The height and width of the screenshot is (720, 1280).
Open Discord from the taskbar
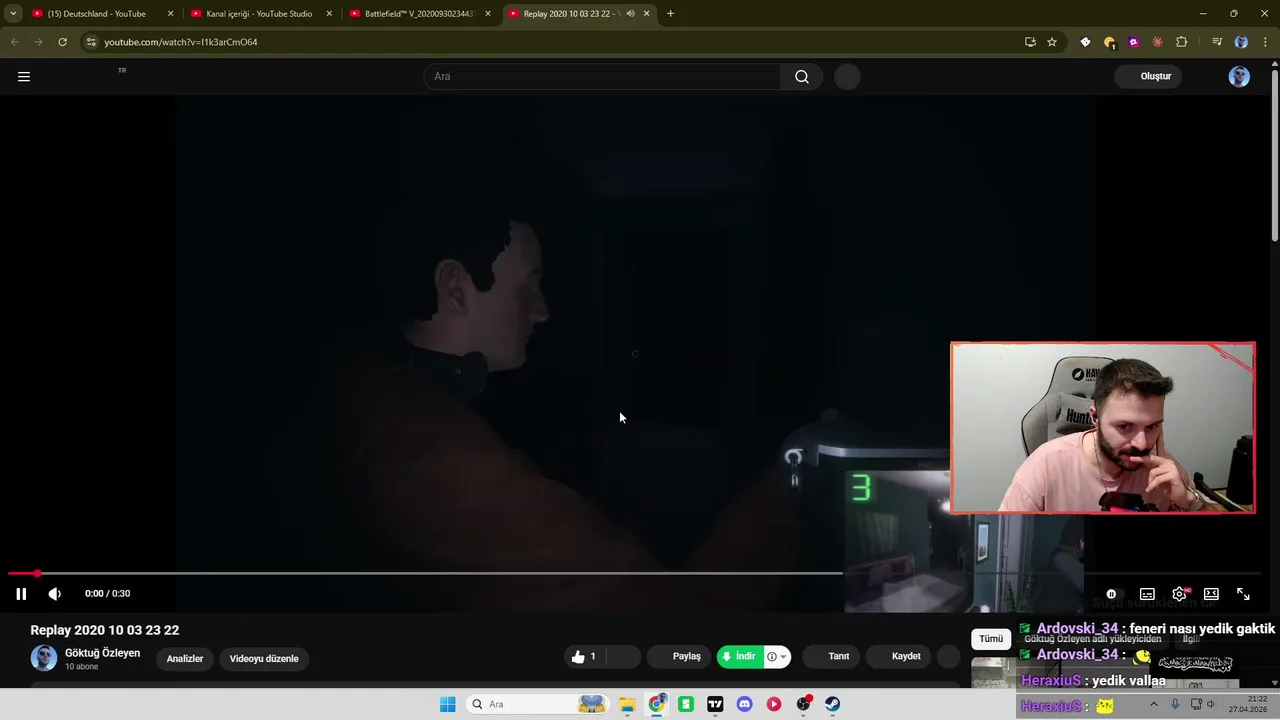(x=744, y=704)
